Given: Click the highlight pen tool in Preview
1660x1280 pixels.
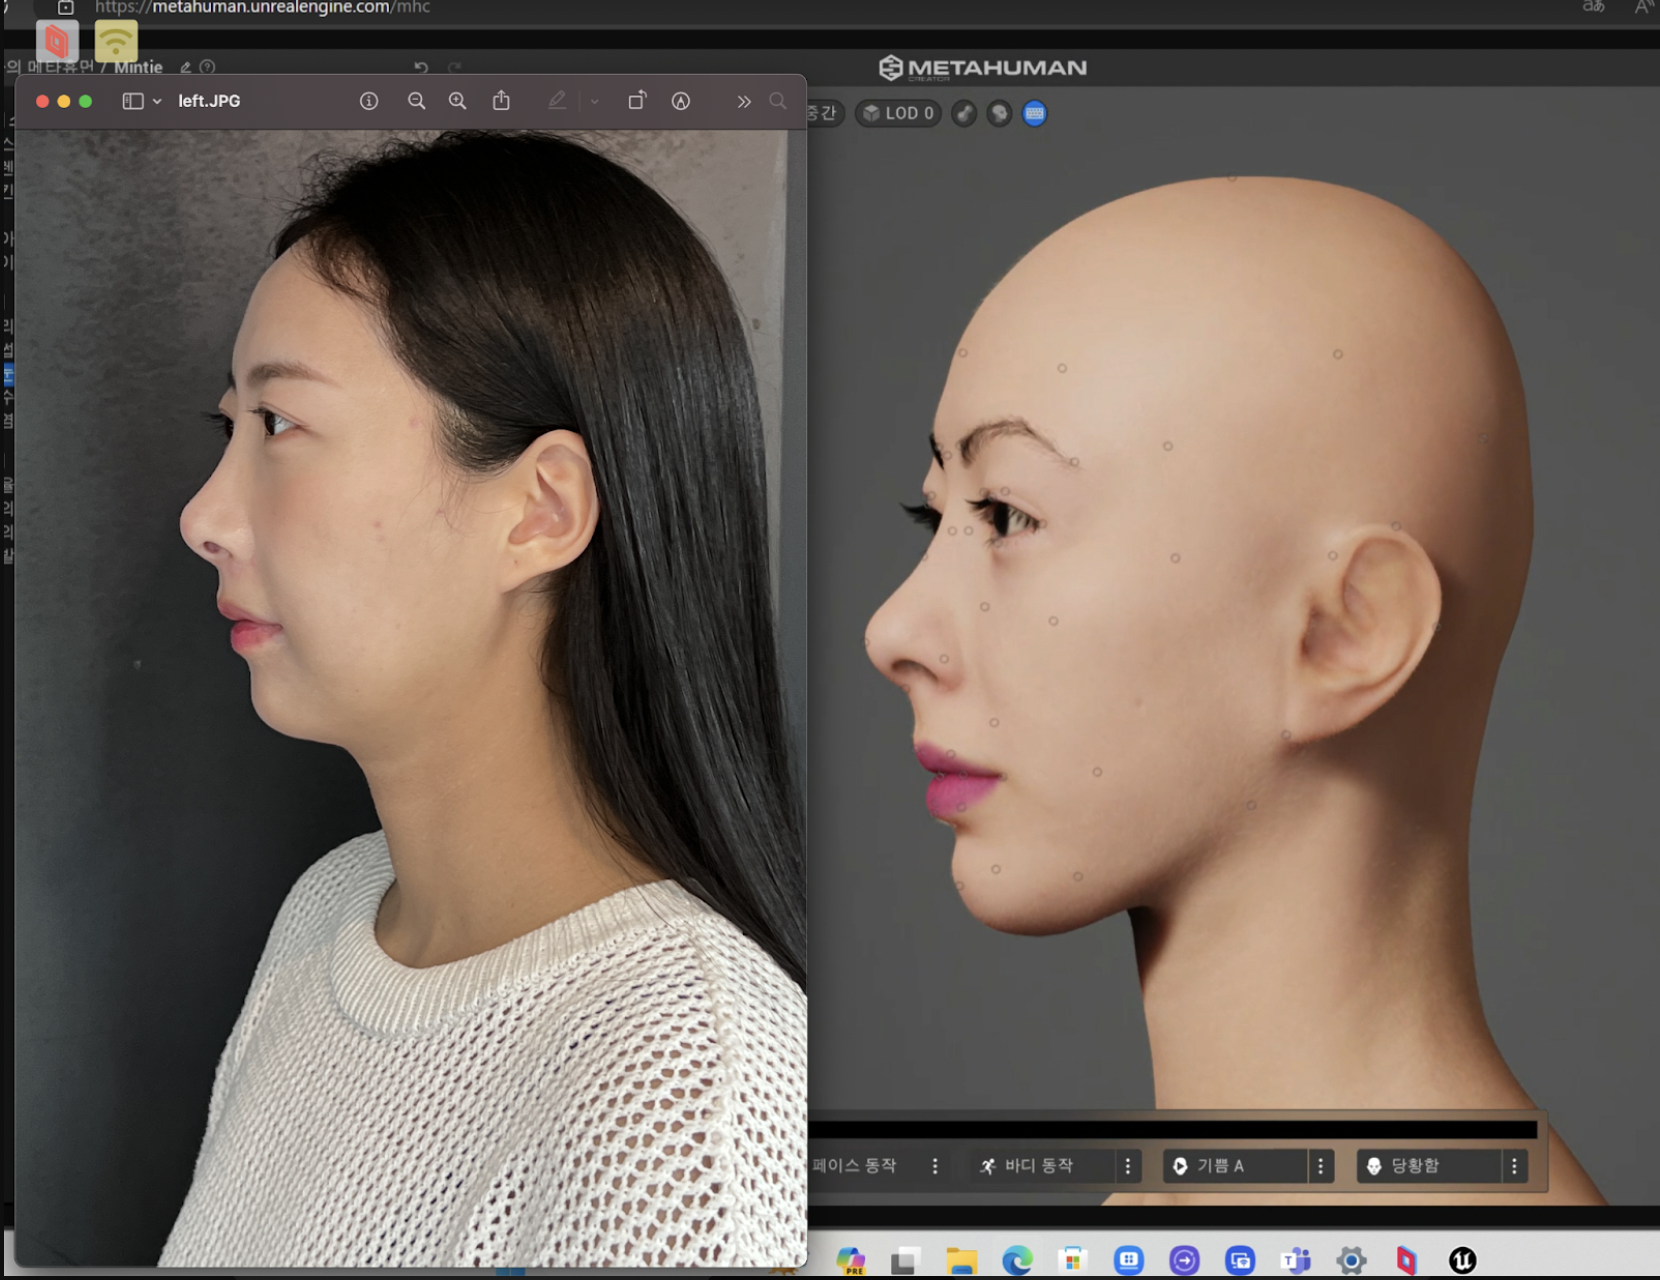Looking at the screenshot, I should 557,100.
